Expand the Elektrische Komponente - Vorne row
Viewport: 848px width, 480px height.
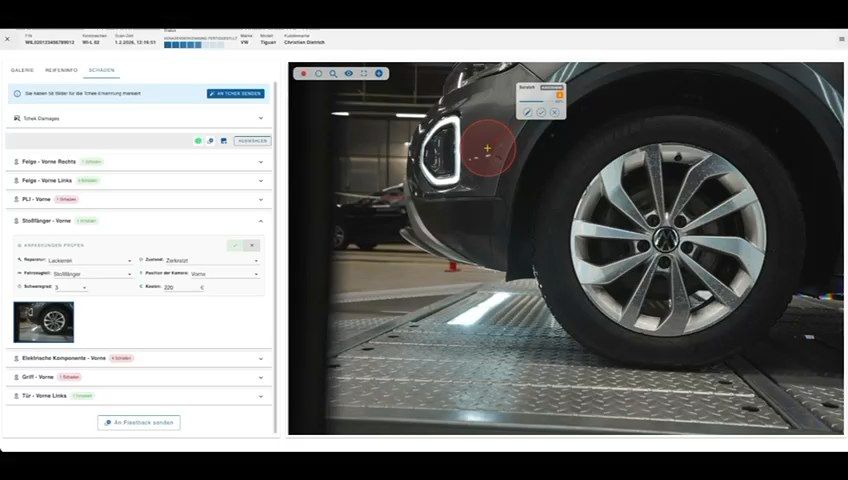pos(138,358)
